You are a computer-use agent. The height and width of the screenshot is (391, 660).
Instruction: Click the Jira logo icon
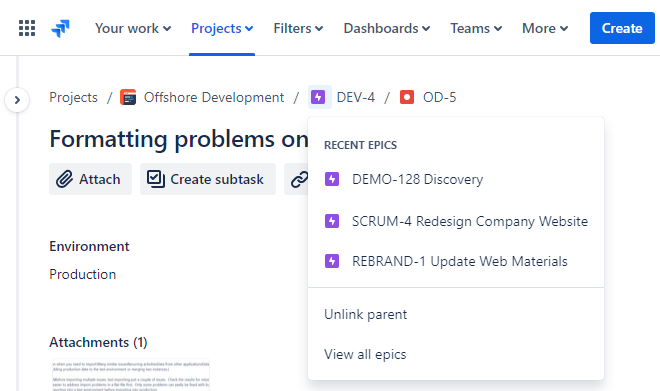[x=61, y=28]
